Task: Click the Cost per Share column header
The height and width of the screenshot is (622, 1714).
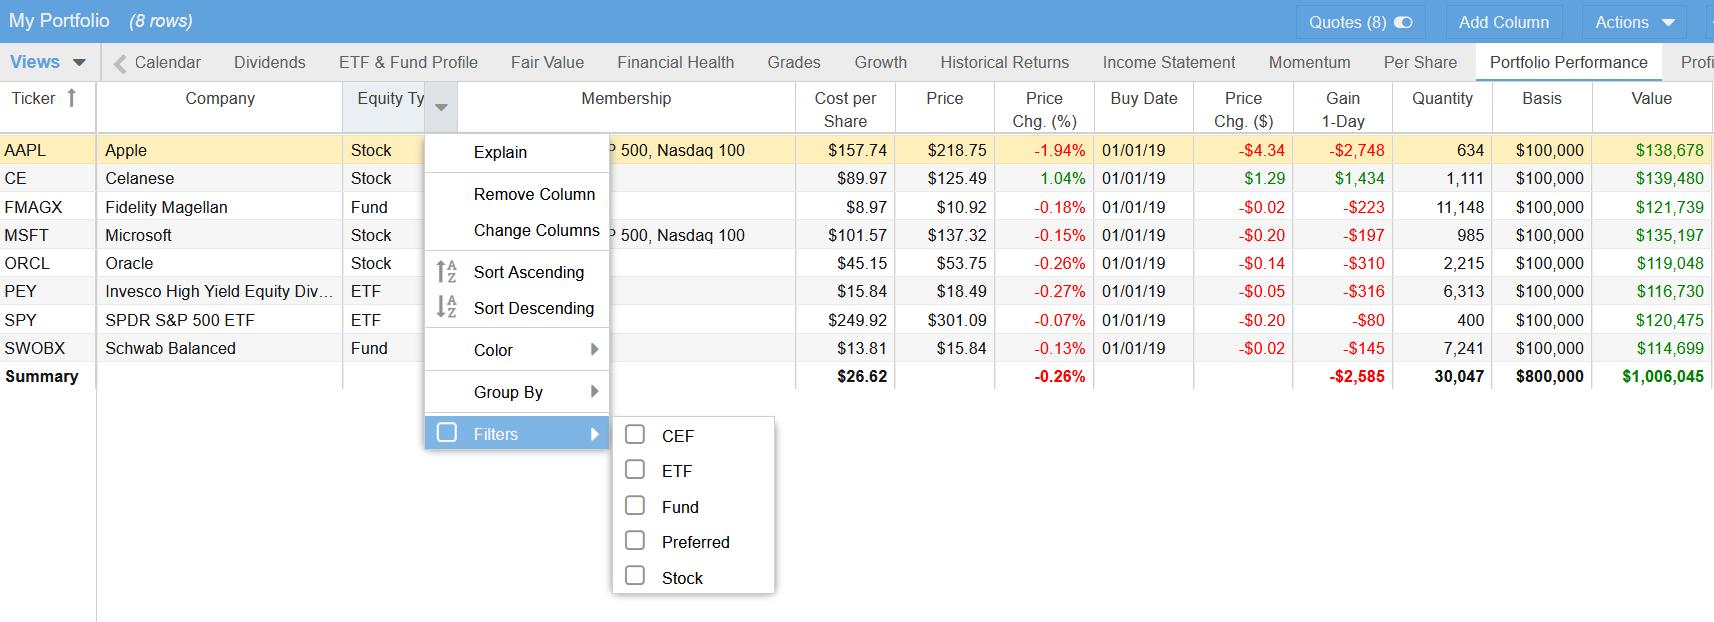Action: click(x=845, y=109)
